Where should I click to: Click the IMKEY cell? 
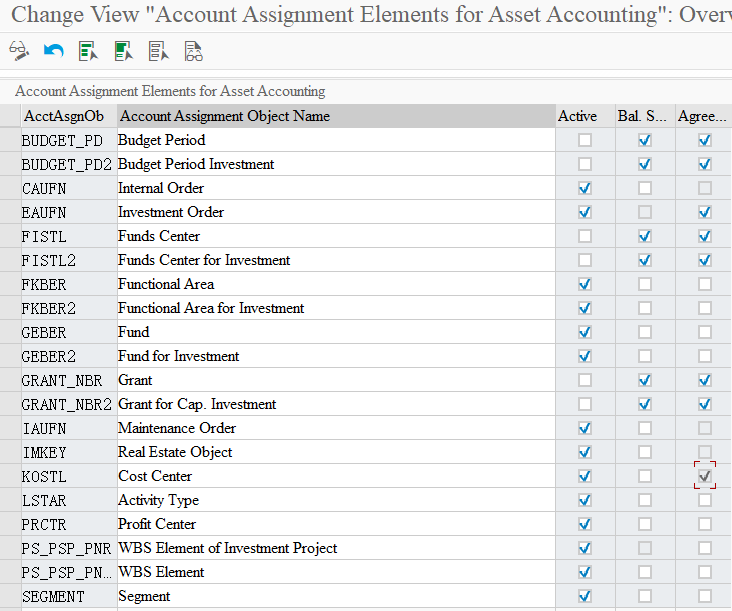coord(69,452)
